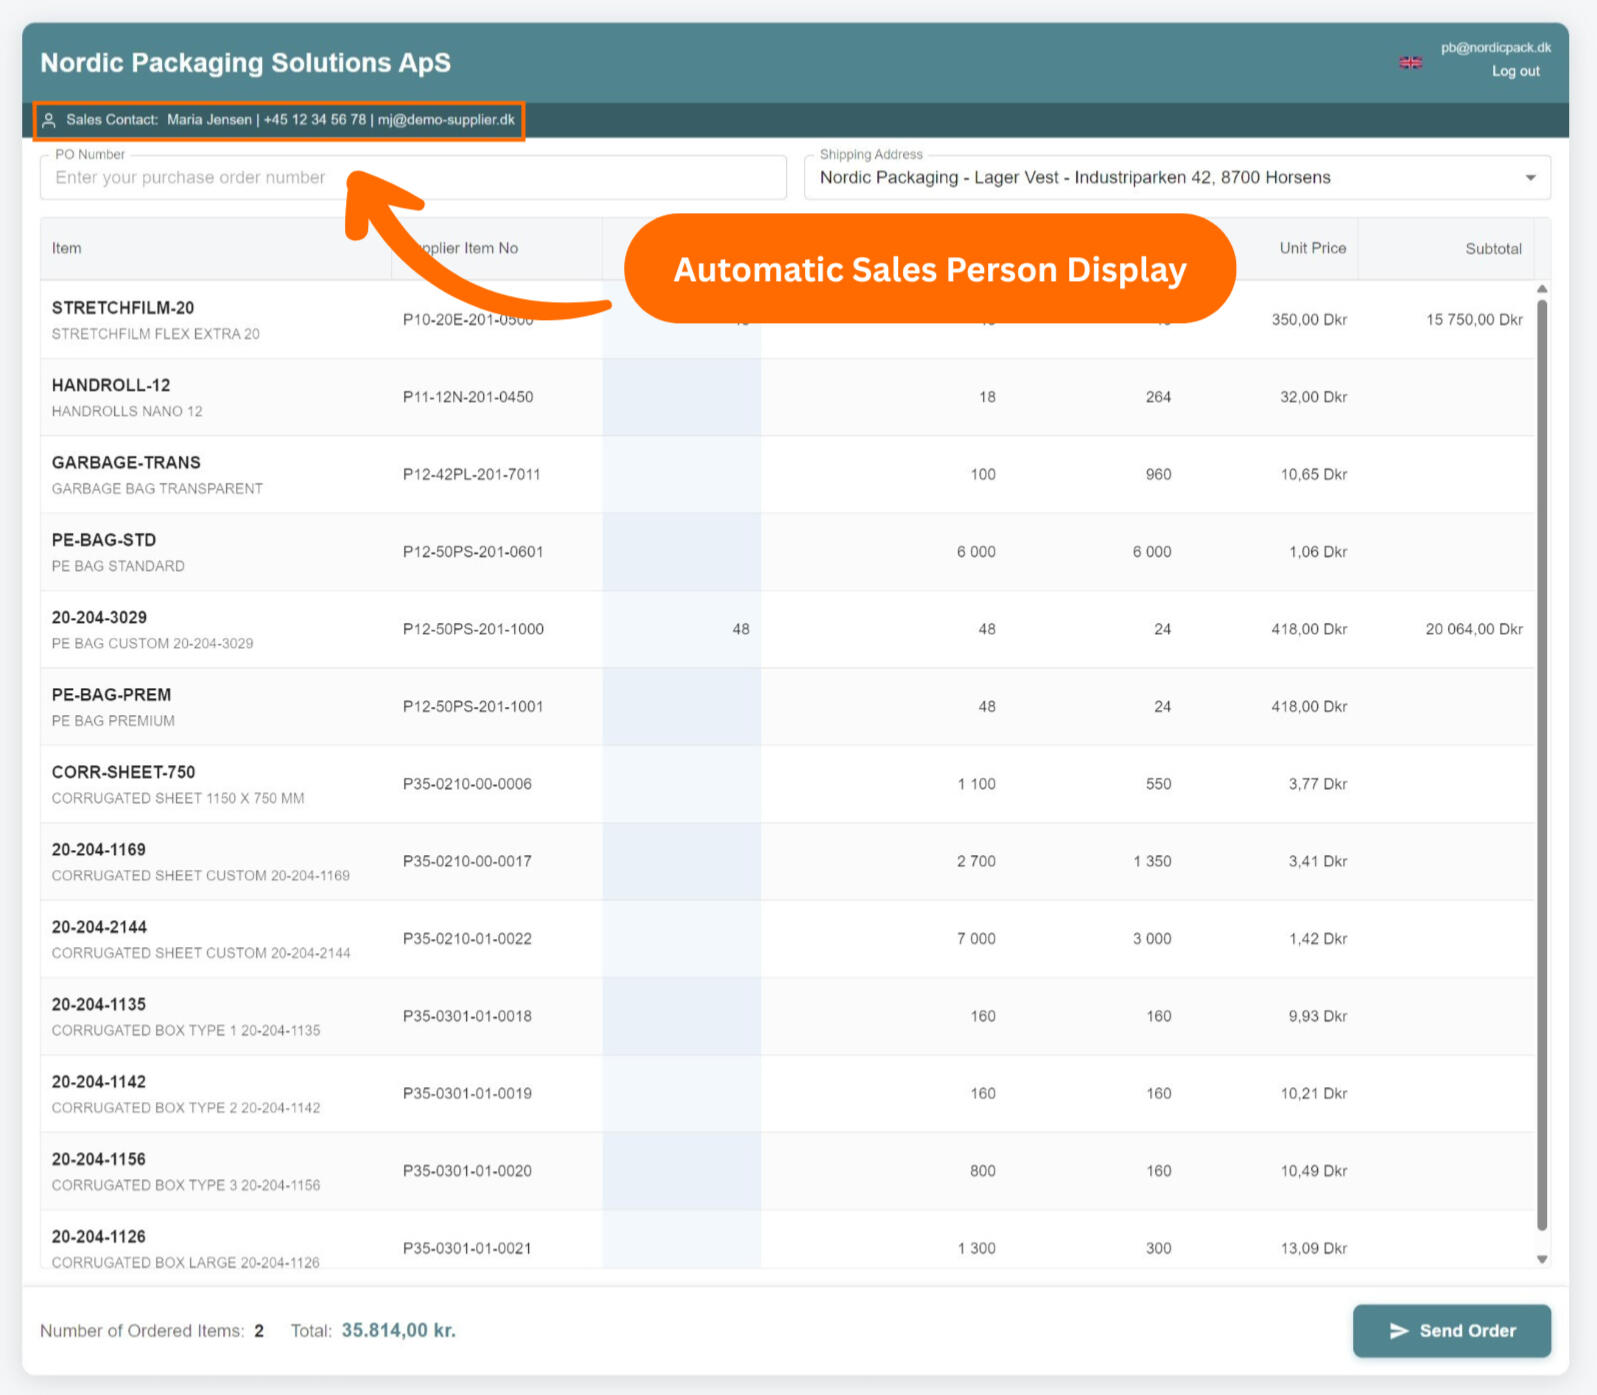Viewport: 1597px width, 1395px height.
Task: Click the Subtotal column header
Action: (x=1492, y=248)
